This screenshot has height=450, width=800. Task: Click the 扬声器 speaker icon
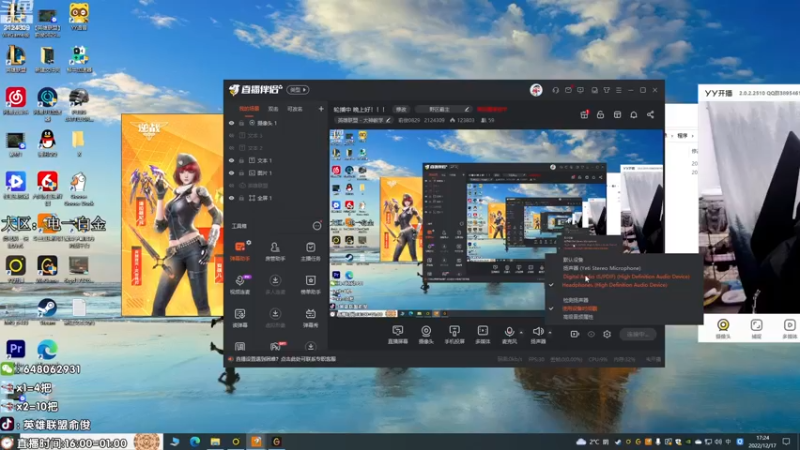click(538, 334)
